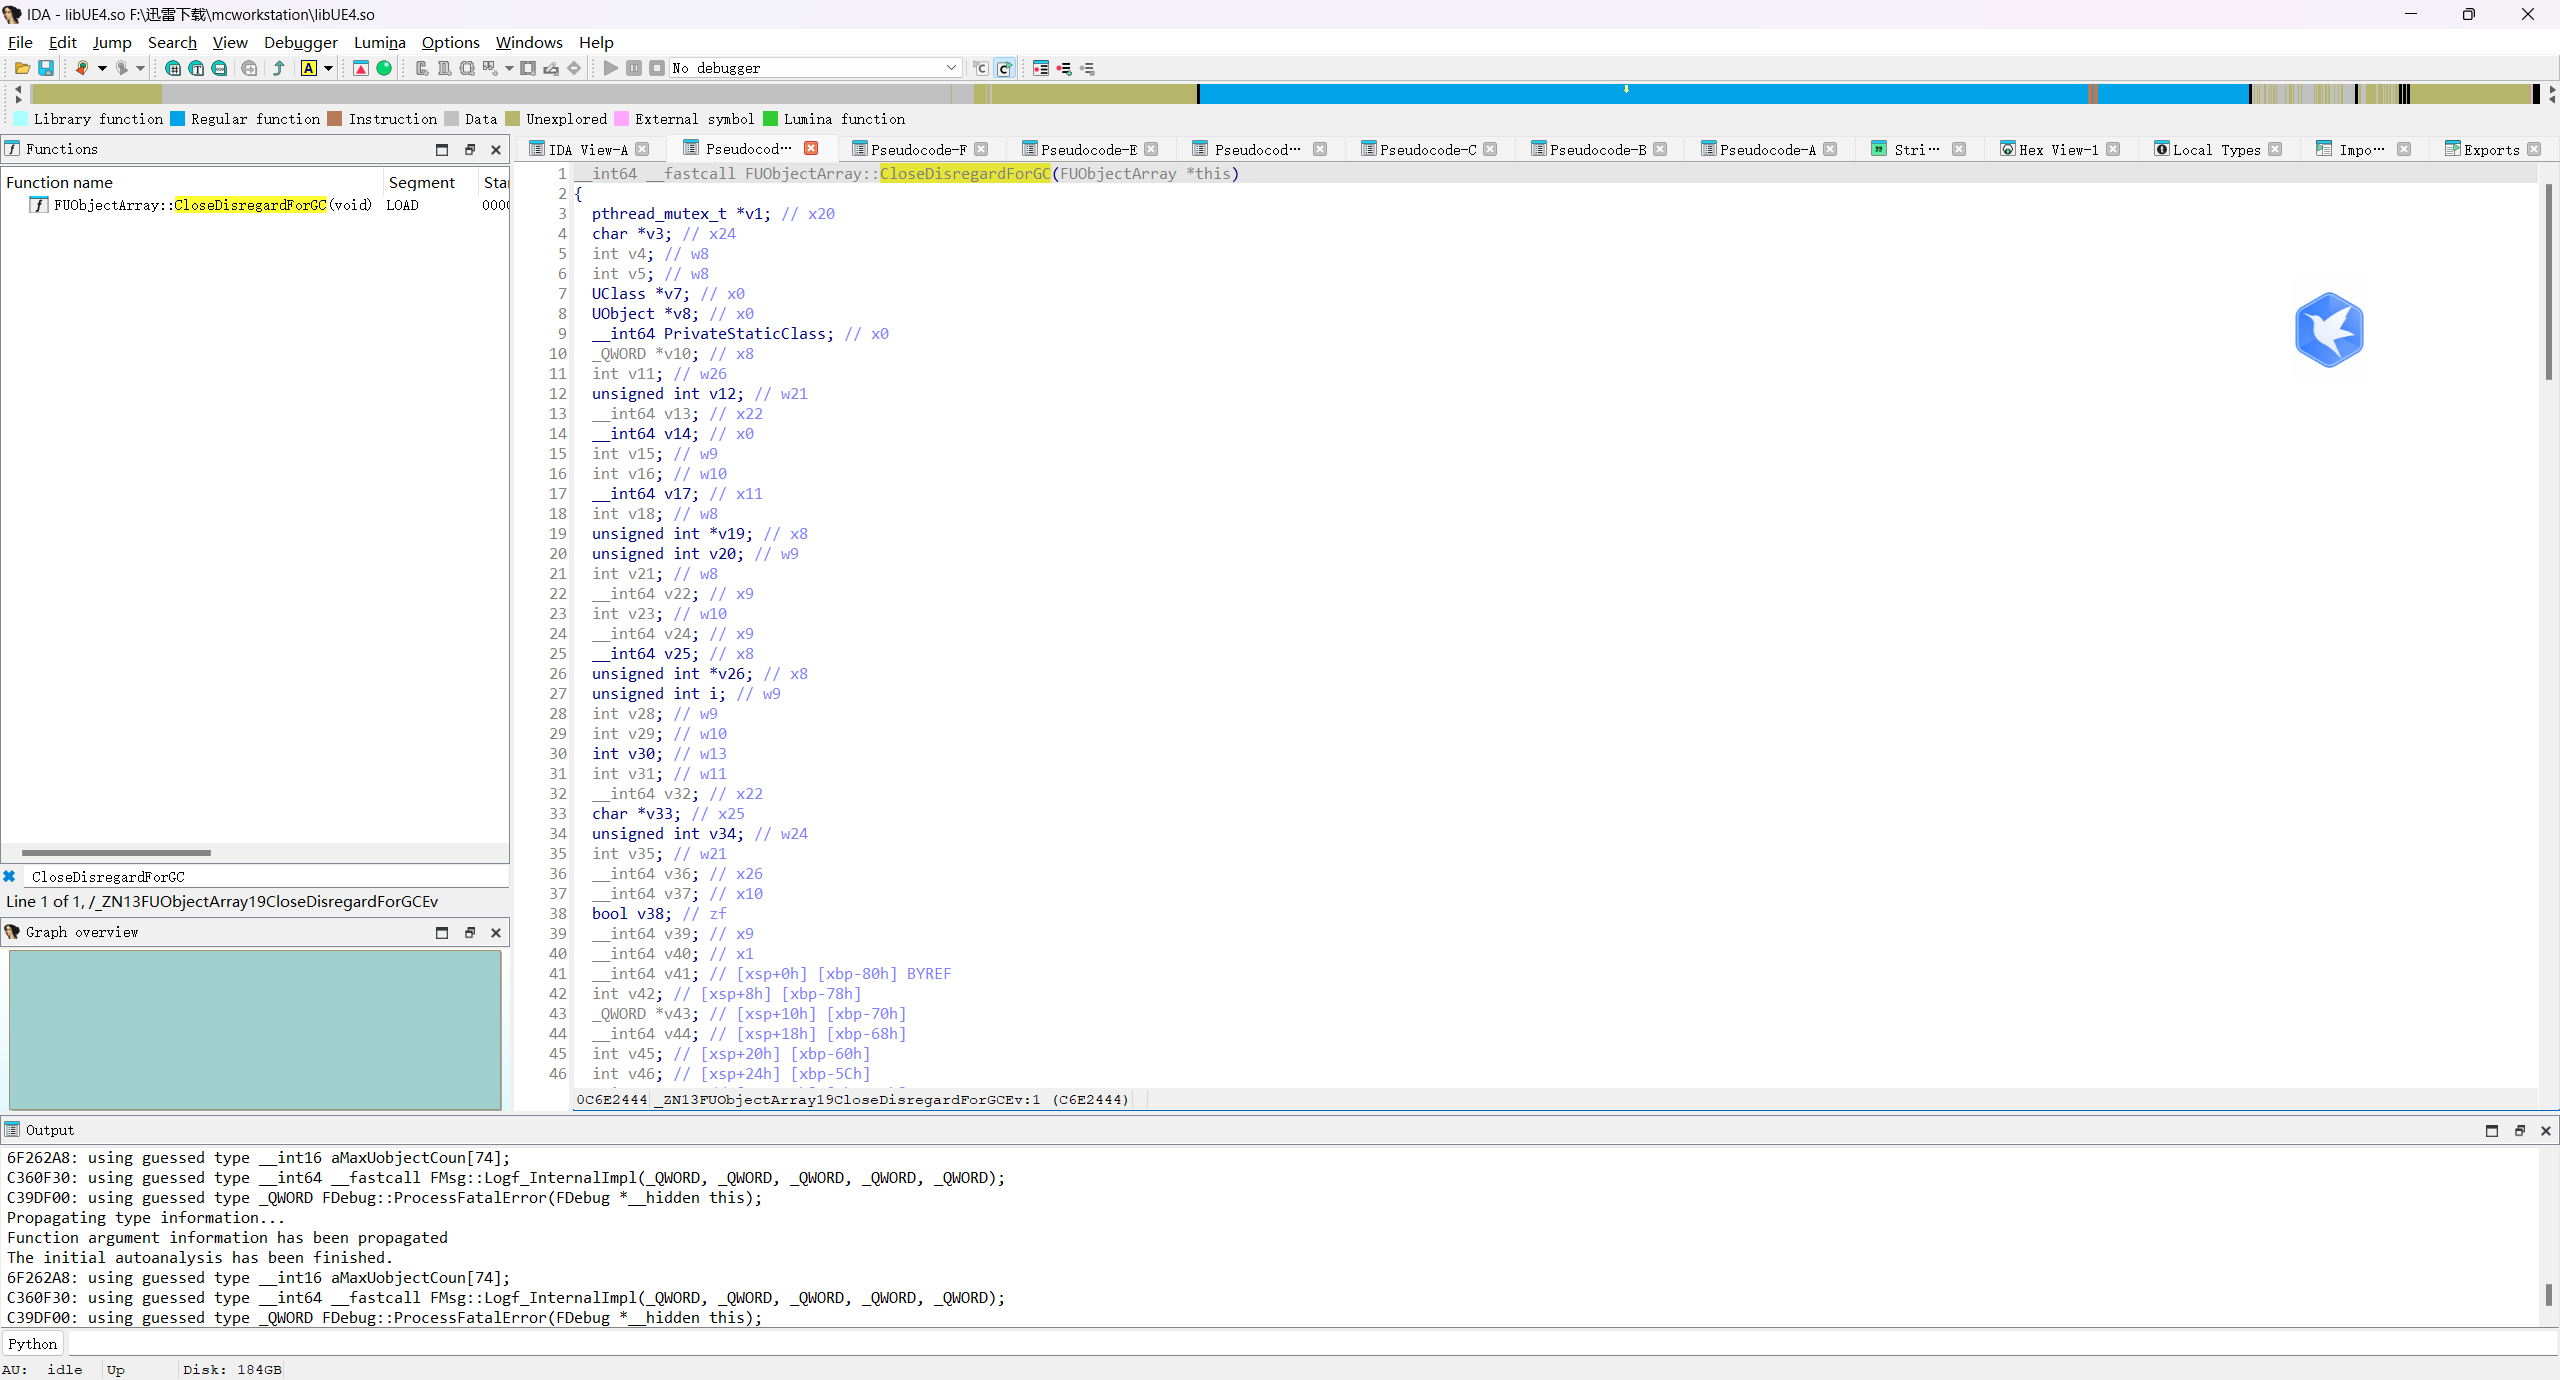Click the gray diamond toolbar icon
2560x1380 pixels.
tap(574, 68)
